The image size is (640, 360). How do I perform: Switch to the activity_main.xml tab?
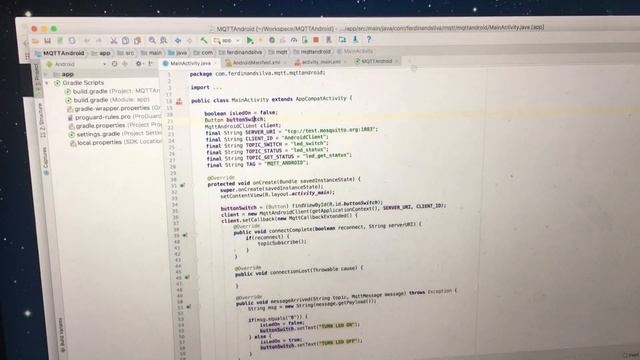click(321, 62)
